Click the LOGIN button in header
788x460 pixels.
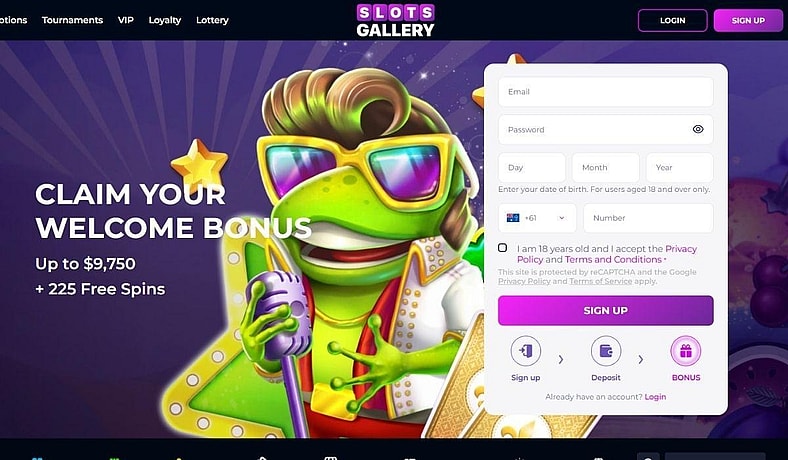[x=672, y=21]
